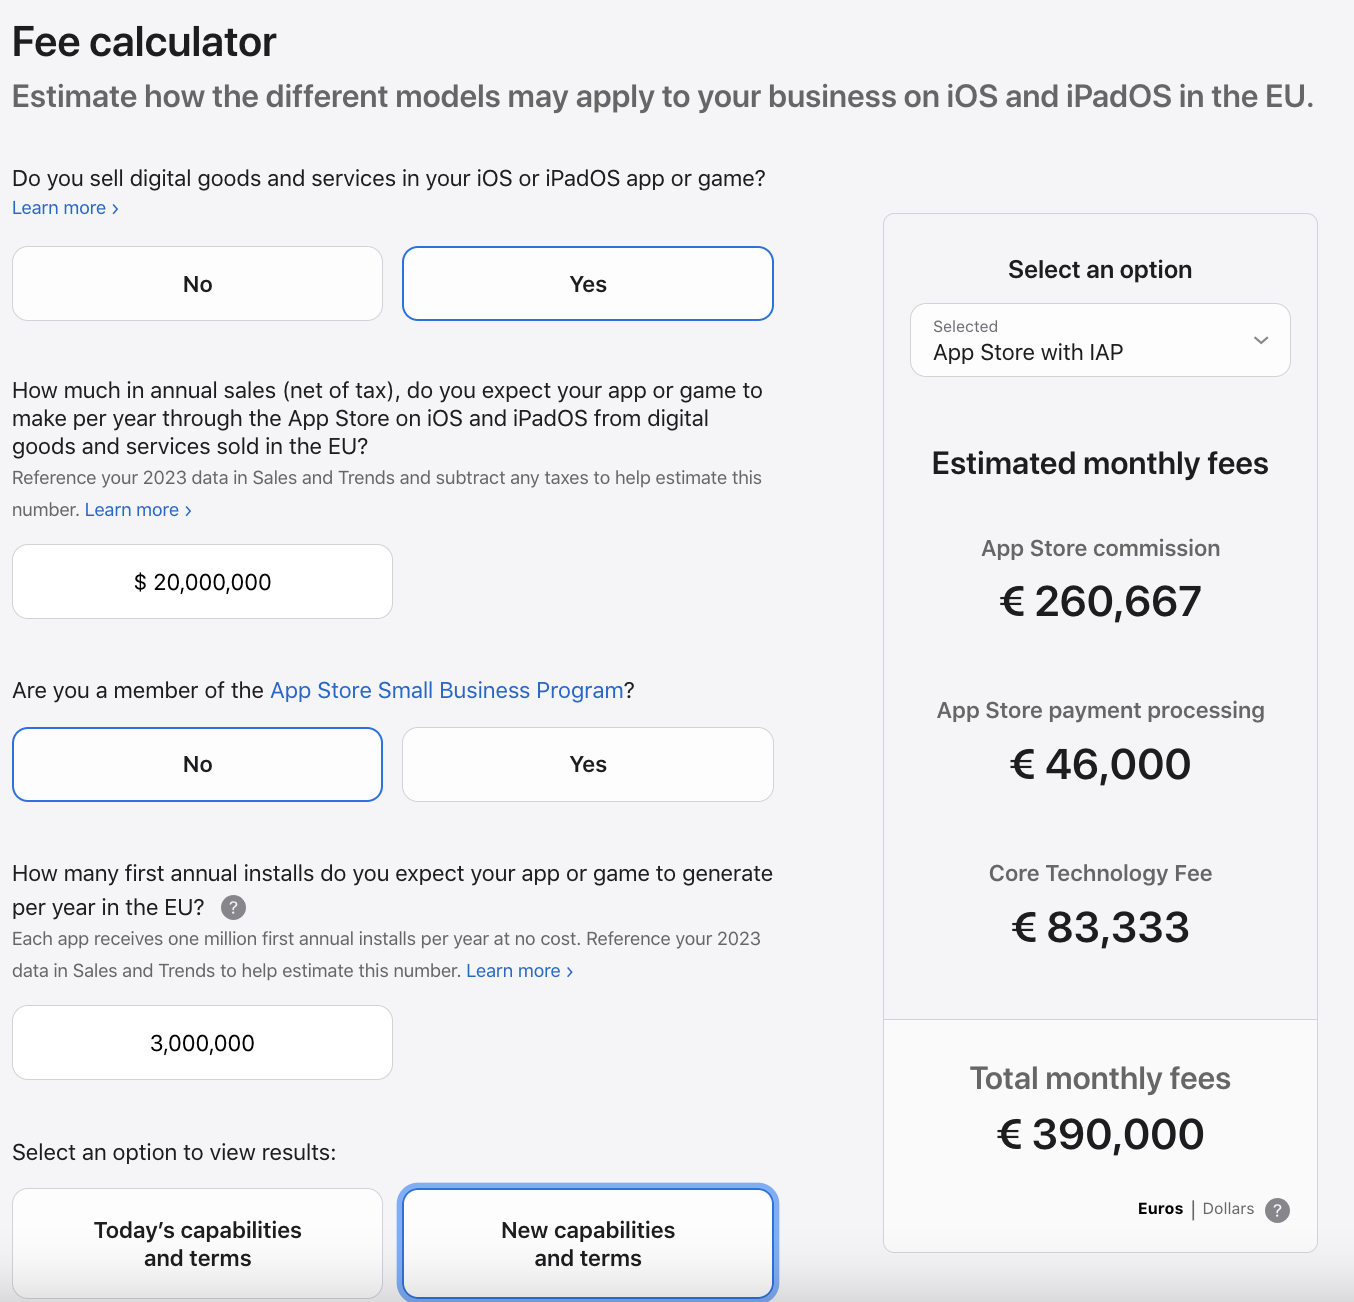Choose No for Small Business Program membership

click(197, 764)
